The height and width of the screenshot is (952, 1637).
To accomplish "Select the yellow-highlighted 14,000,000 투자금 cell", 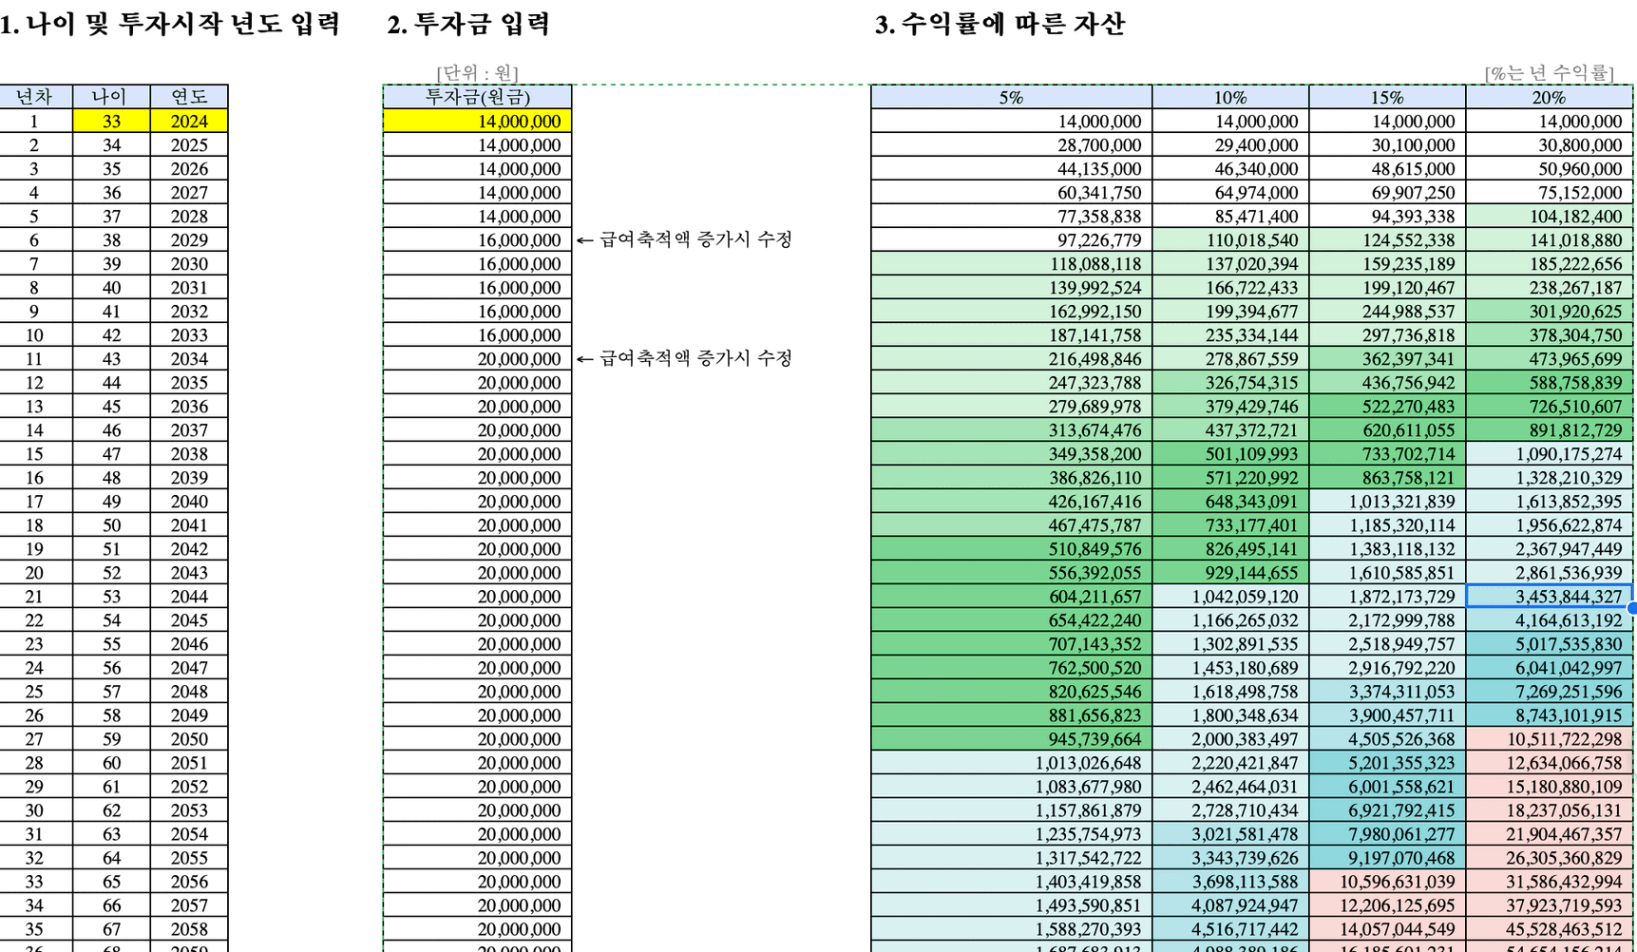I will pyautogui.click(x=477, y=121).
